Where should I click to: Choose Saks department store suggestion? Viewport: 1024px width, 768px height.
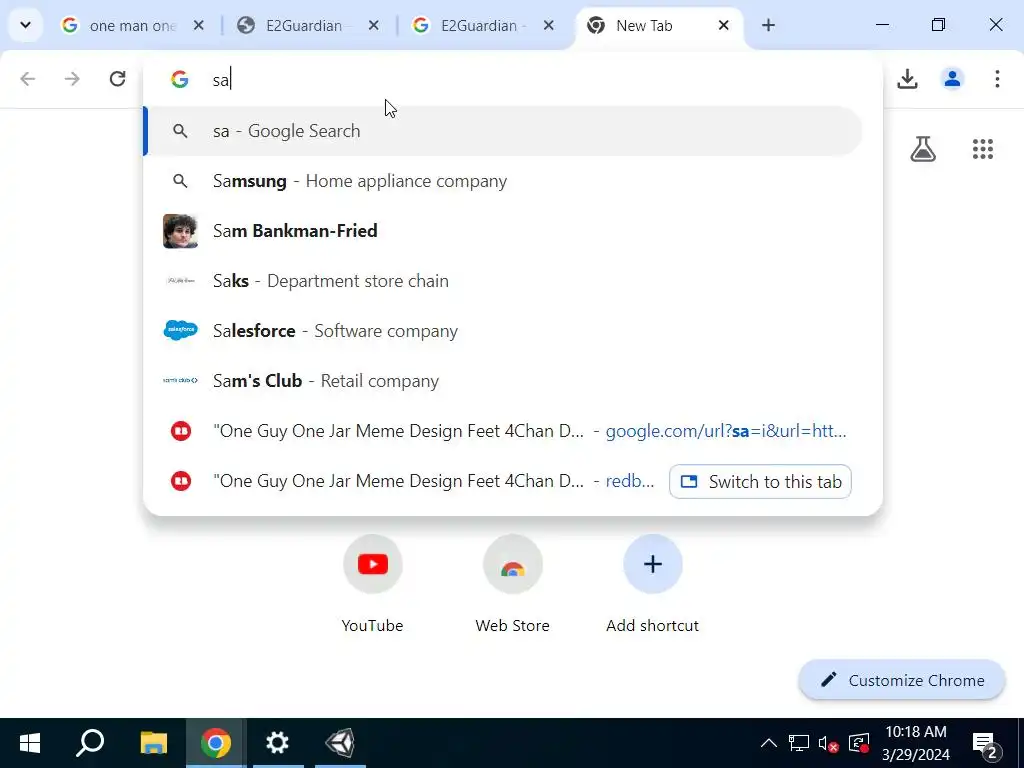click(503, 281)
